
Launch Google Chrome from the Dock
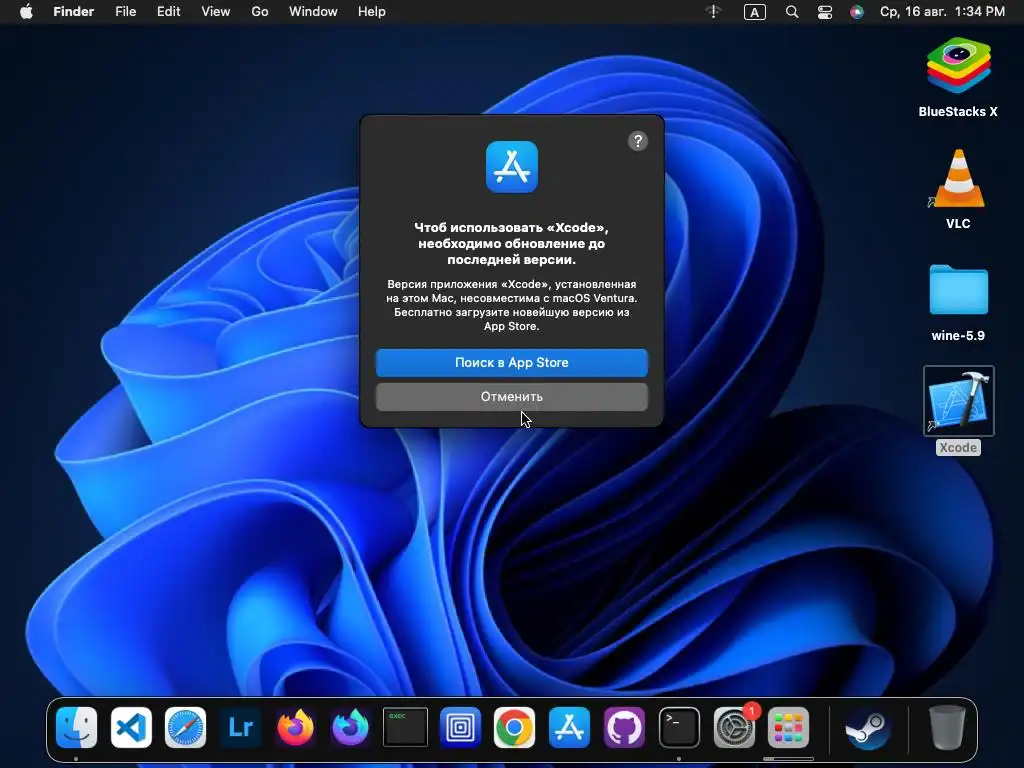click(514, 727)
